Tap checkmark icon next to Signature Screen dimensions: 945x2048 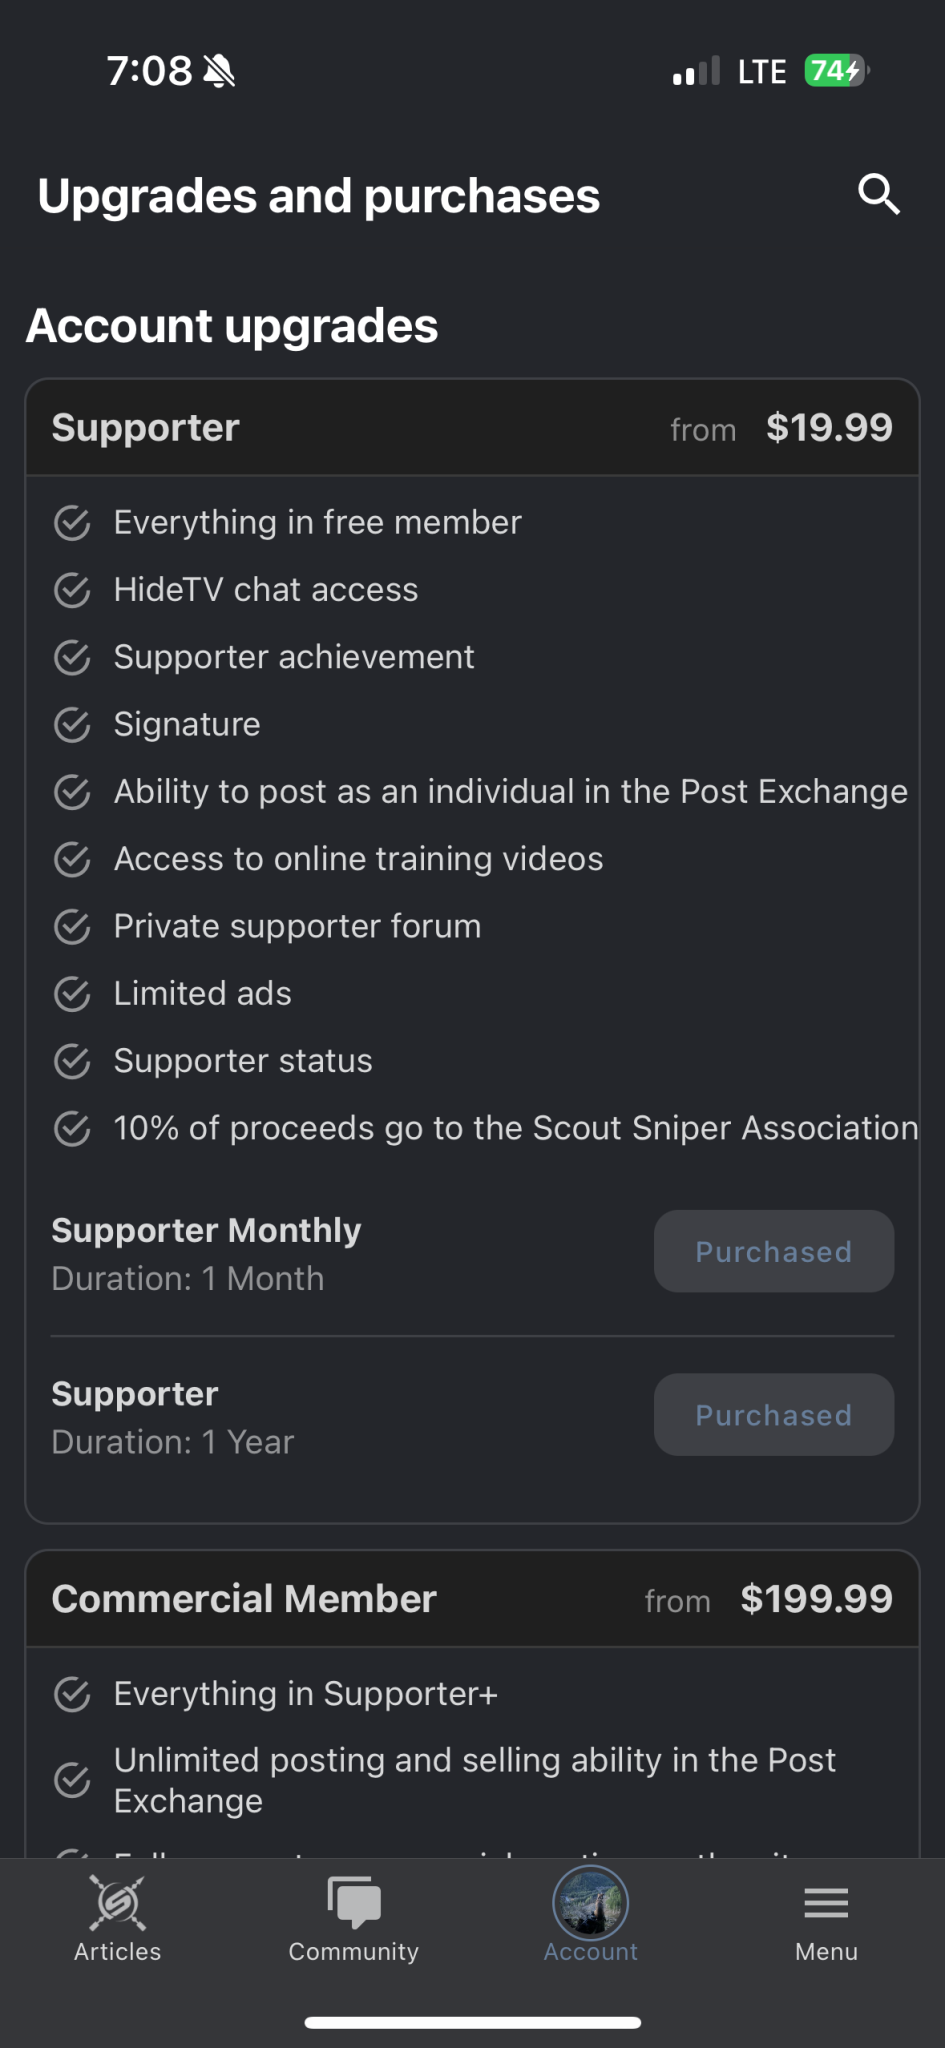click(x=72, y=724)
